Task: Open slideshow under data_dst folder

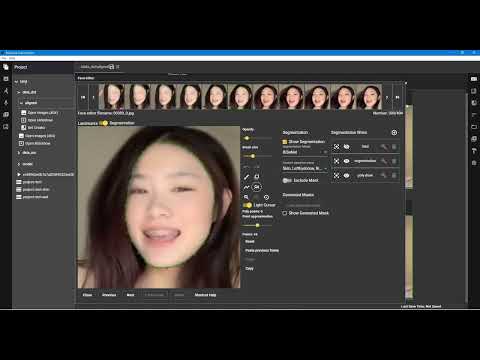Action: [34, 143]
